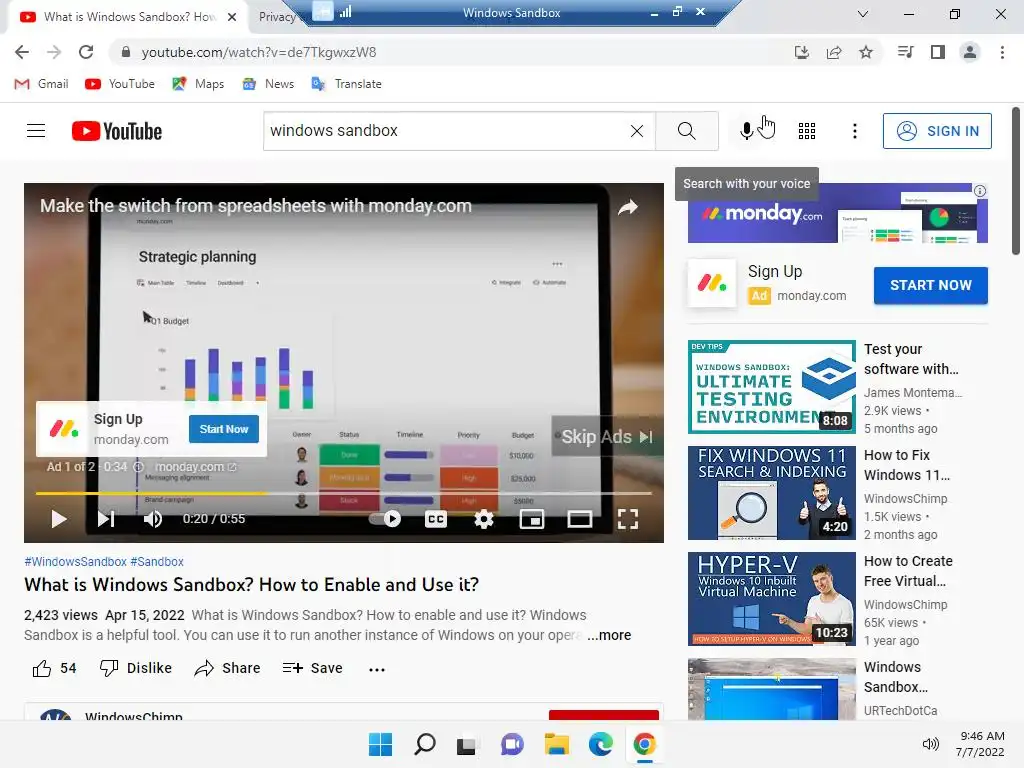Viewport: 1024px width, 768px height.
Task: Enter full screen video mode
Action: pos(628,519)
